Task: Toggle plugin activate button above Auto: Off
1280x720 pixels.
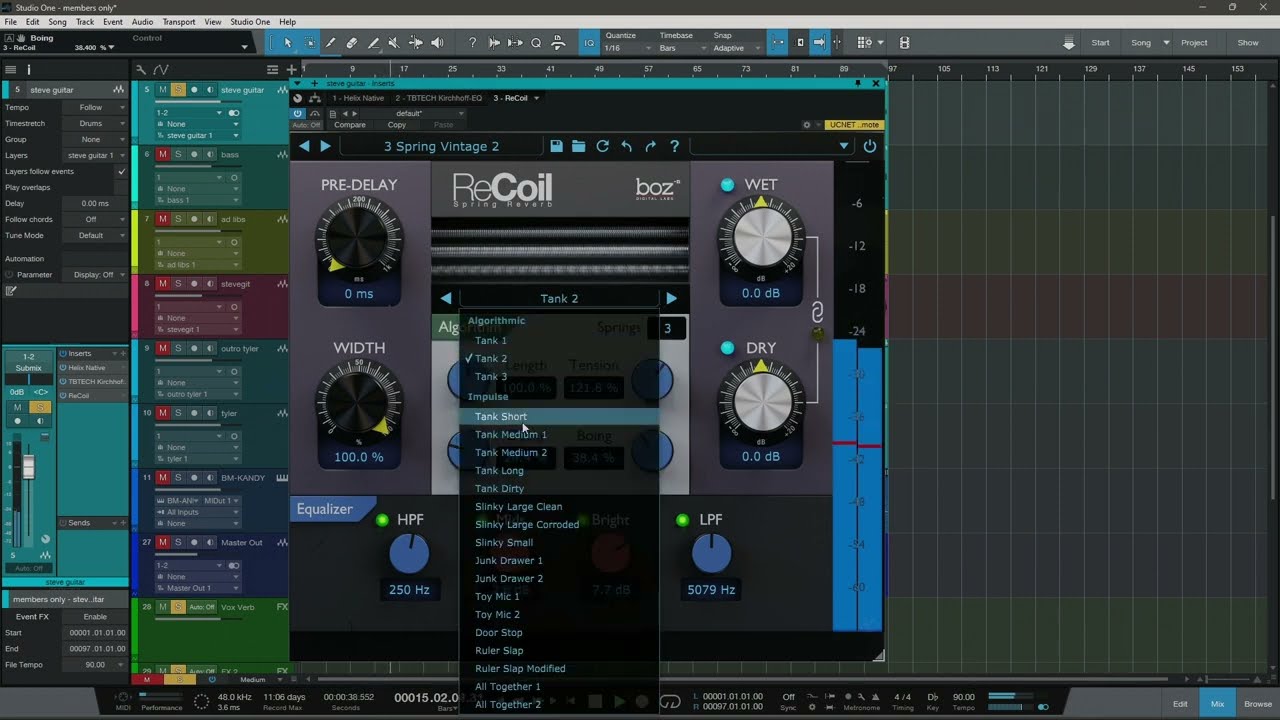Action: click(298, 114)
